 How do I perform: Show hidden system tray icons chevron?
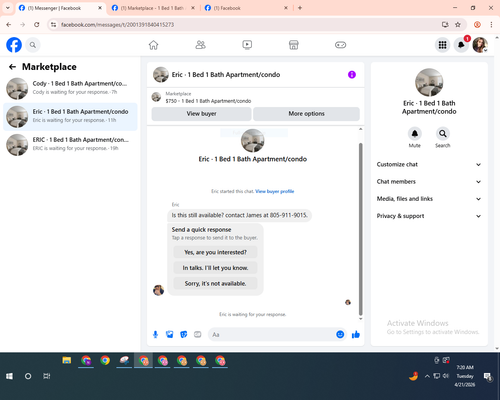pyautogui.click(x=427, y=376)
